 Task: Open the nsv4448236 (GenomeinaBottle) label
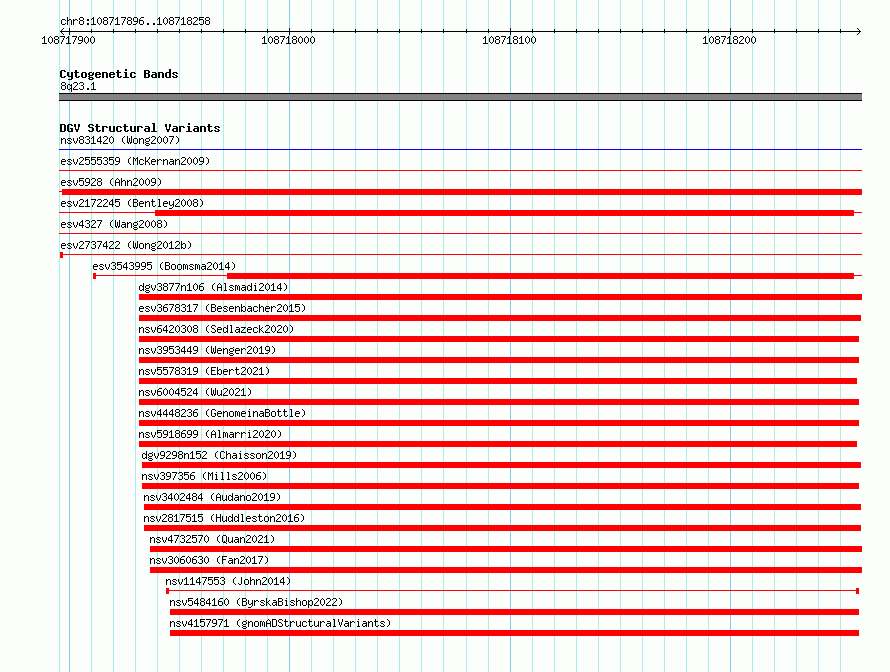click(x=222, y=413)
